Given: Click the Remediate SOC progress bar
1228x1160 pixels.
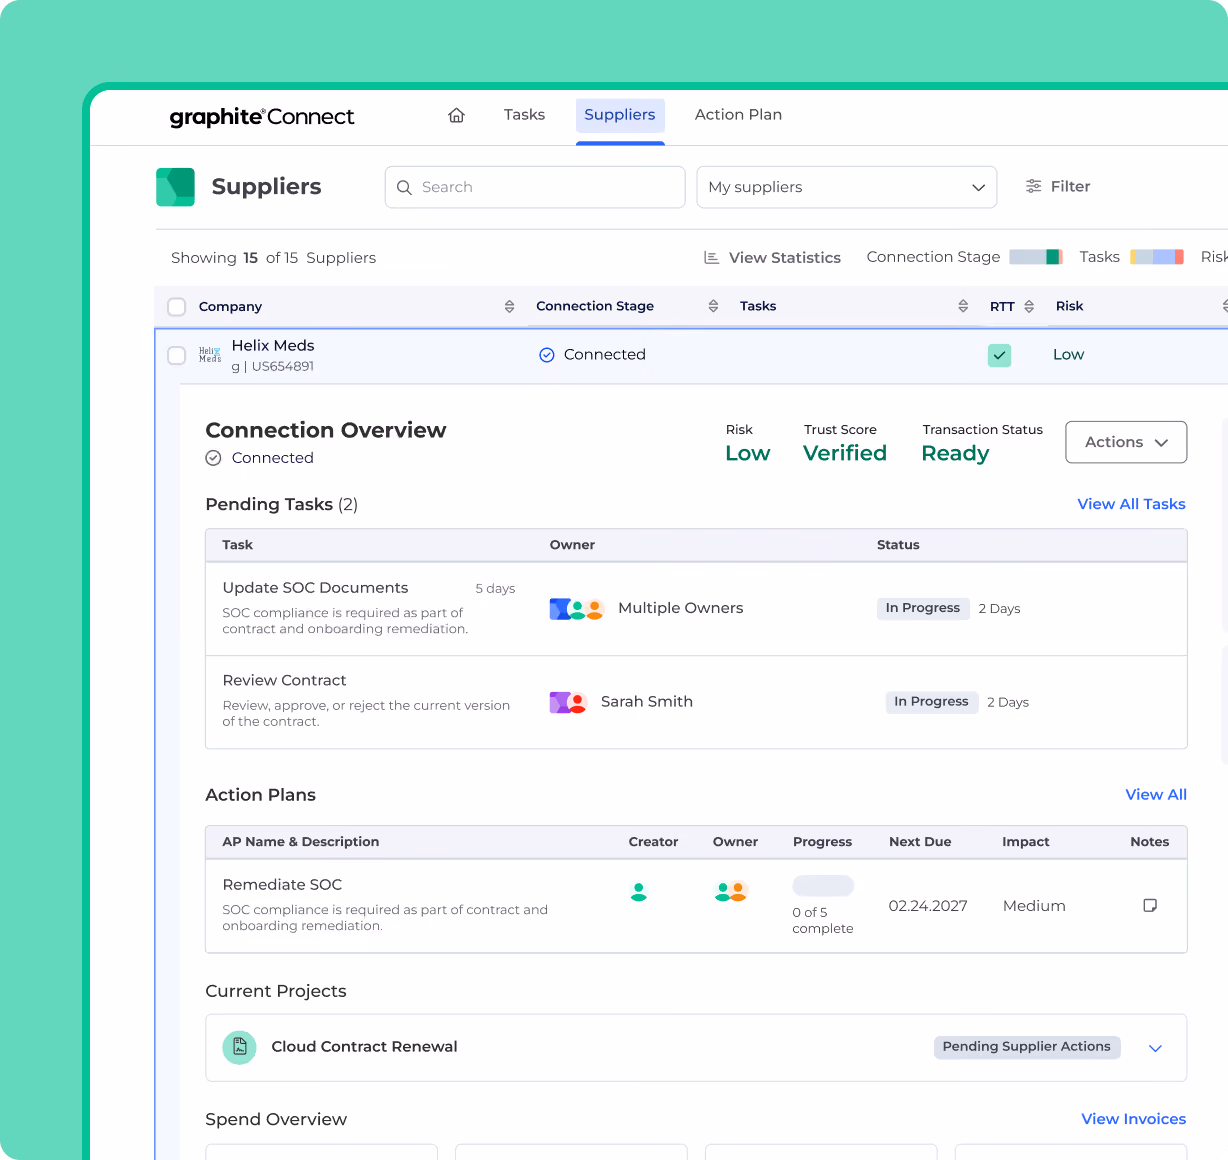Looking at the screenshot, I should pyautogui.click(x=823, y=885).
